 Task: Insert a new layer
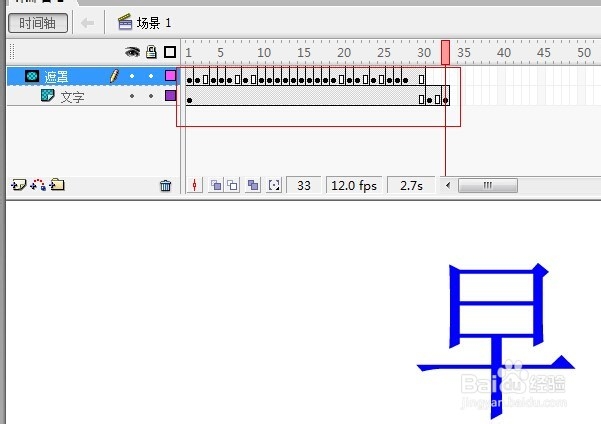coord(18,185)
